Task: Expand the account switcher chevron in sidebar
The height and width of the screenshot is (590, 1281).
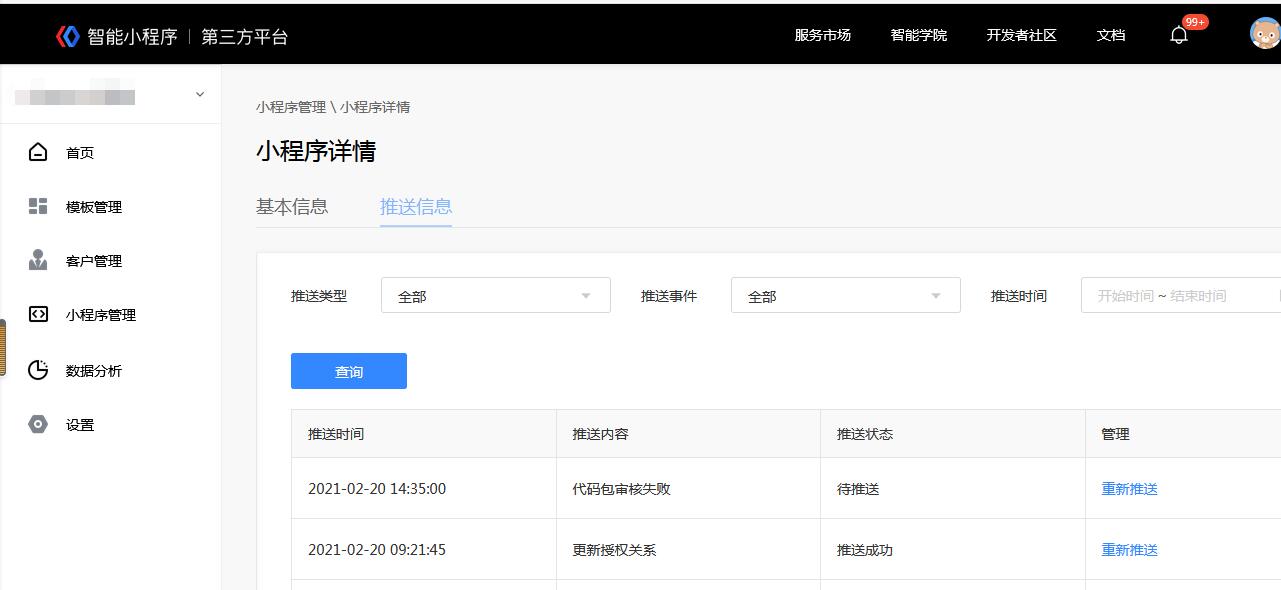Action: point(200,94)
